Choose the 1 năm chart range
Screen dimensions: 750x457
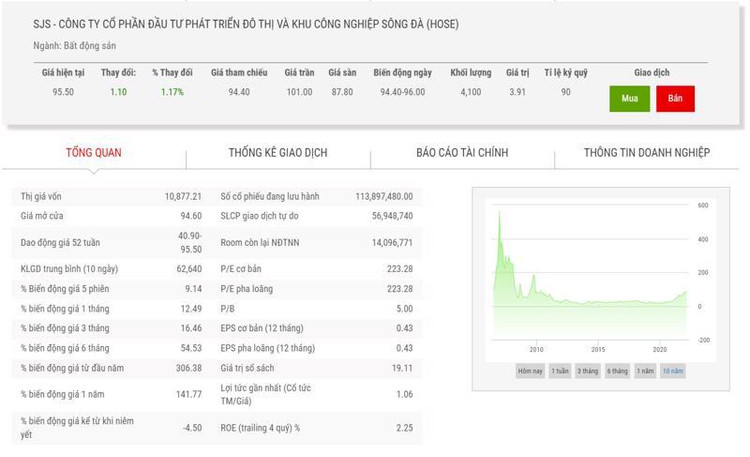coord(645,370)
